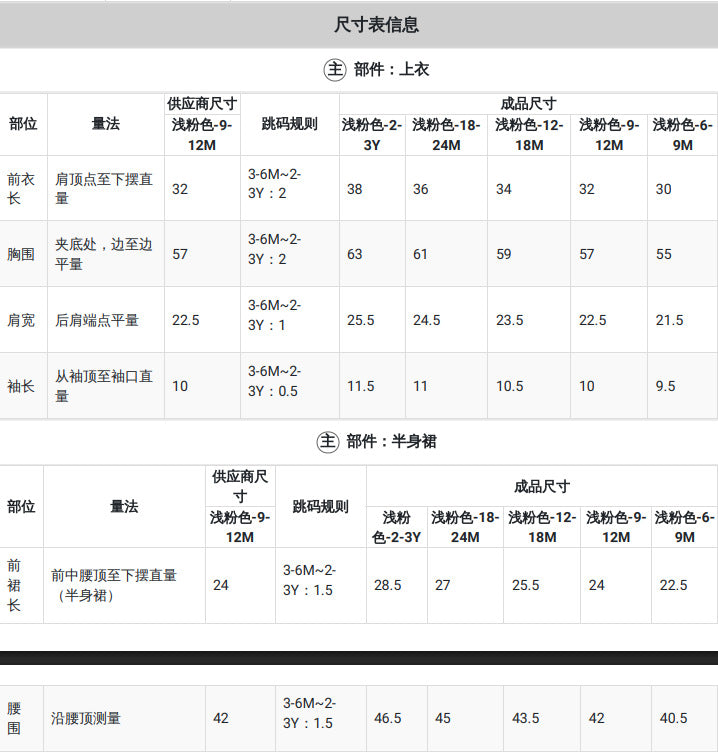Click 部位 header in 半身裙 table

tap(21, 507)
